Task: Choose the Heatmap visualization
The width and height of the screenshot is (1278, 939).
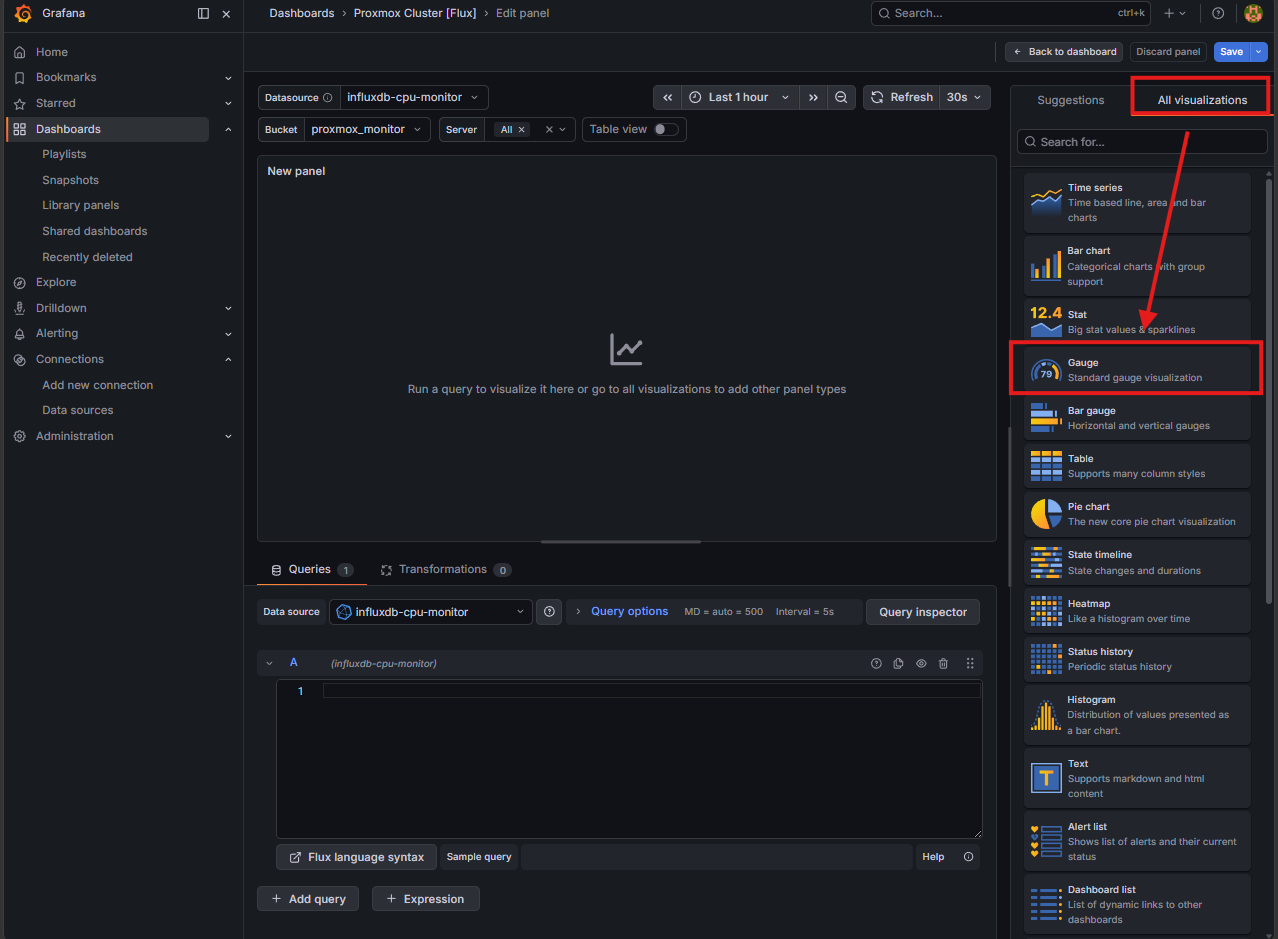Action: pos(1137,611)
